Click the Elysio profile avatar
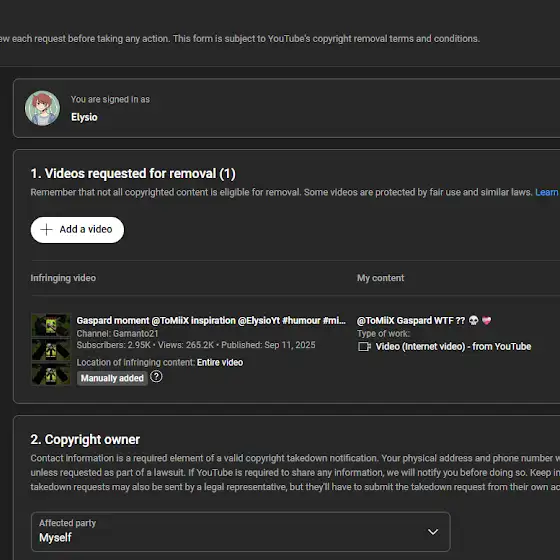 [x=42, y=108]
